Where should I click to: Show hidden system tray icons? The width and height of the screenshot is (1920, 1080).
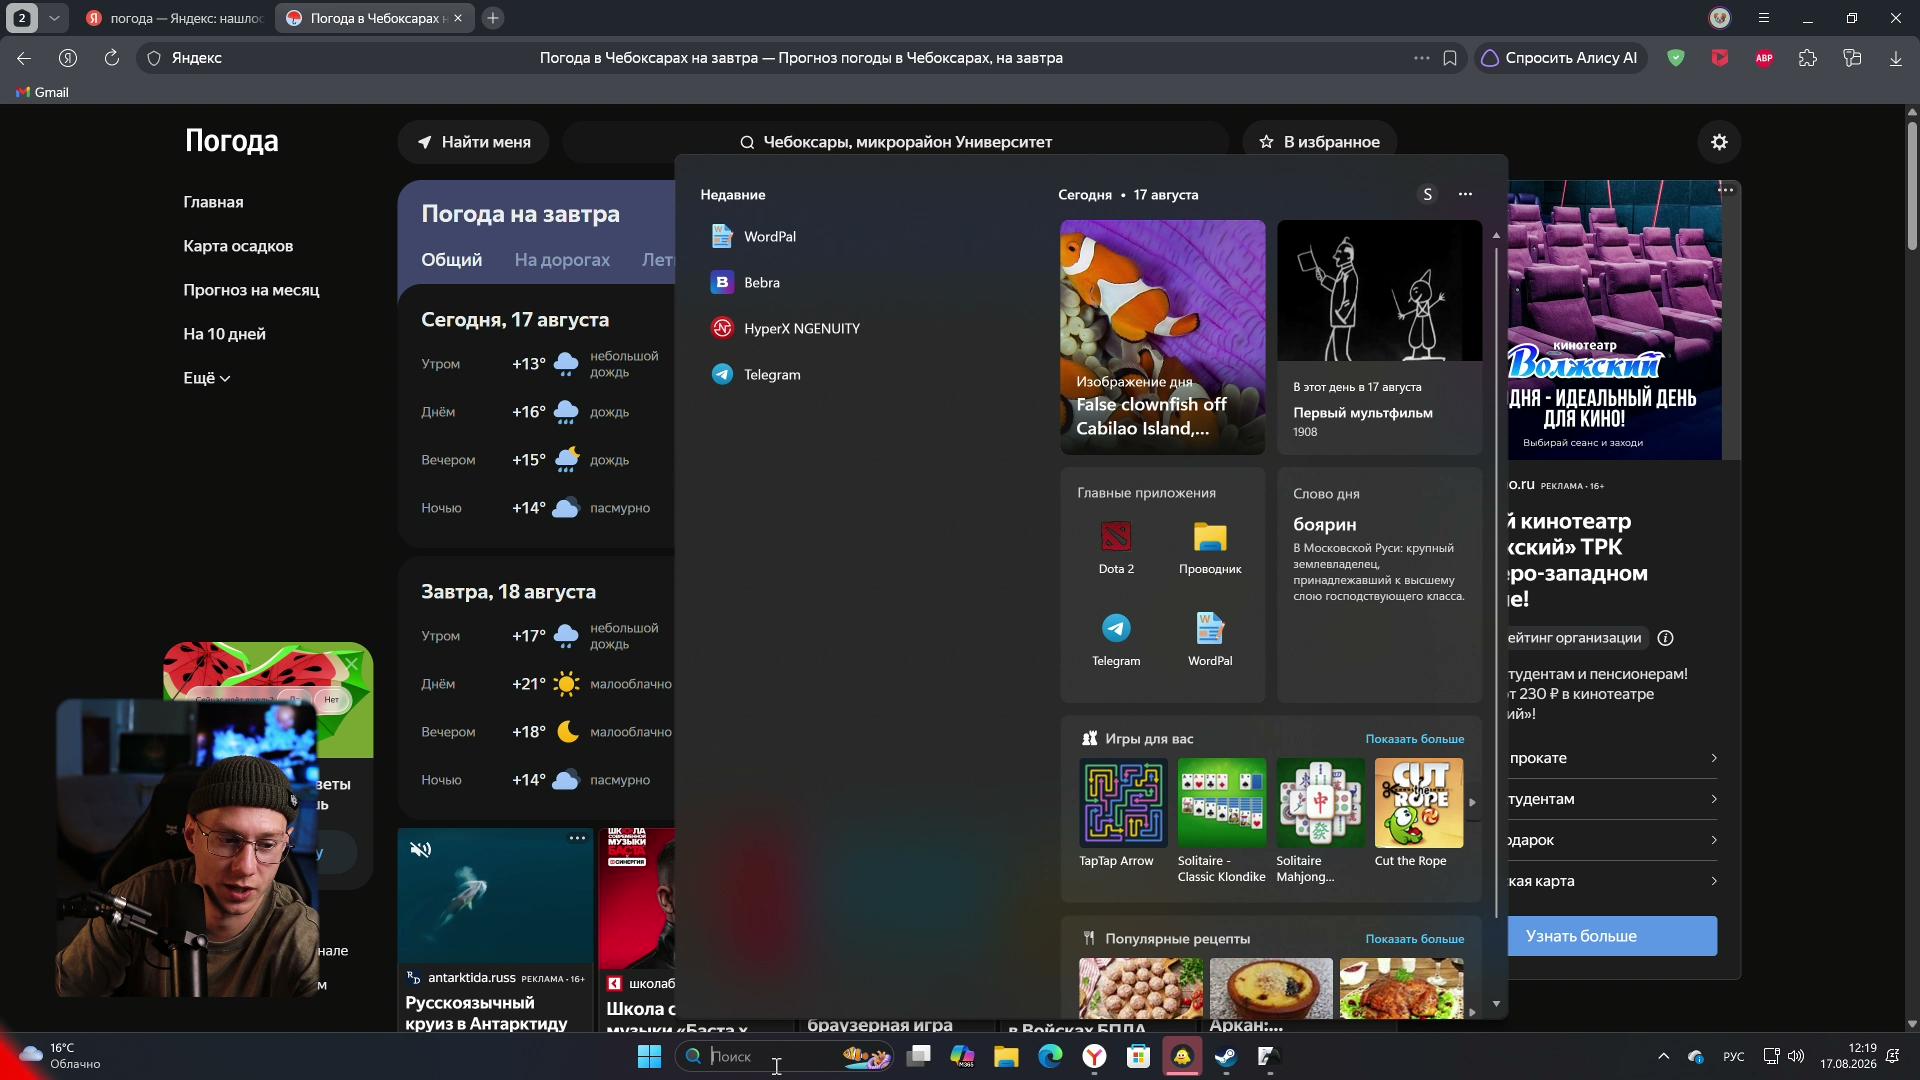(1664, 1056)
